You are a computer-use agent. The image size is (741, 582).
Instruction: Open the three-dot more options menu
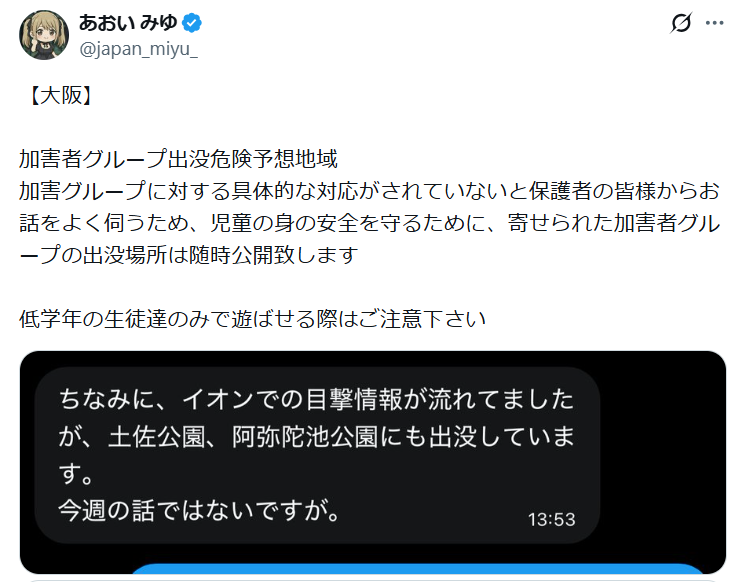click(715, 23)
